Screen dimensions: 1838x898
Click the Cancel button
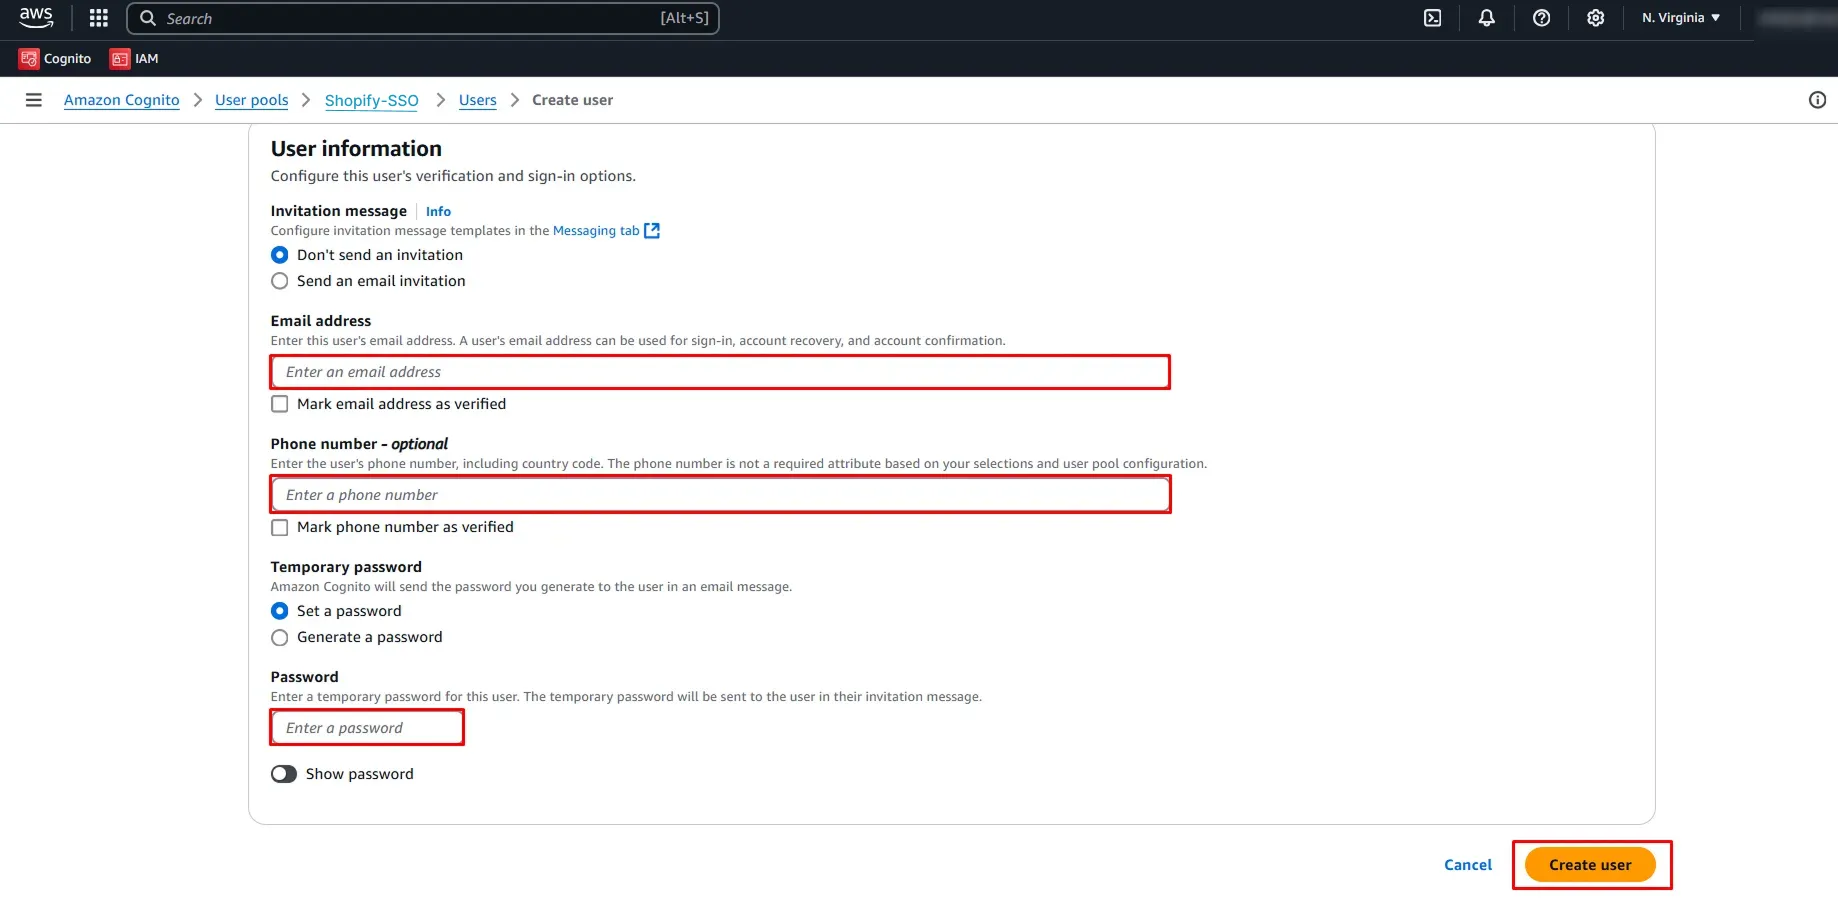tap(1468, 865)
